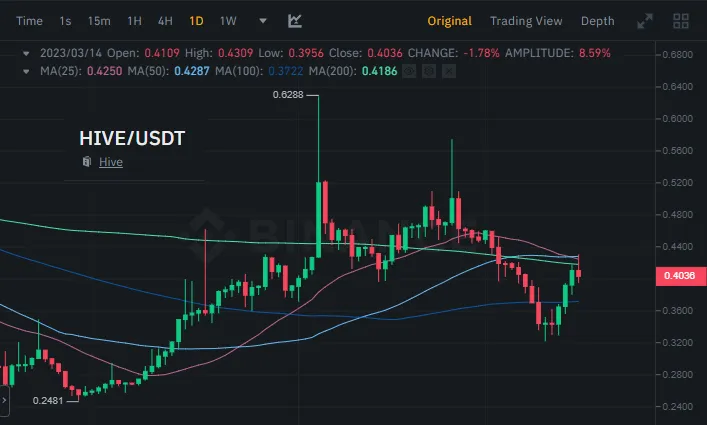The width and height of the screenshot is (707, 425).
Task: Click the 0.6800 price axis label
Action: pos(678,55)
